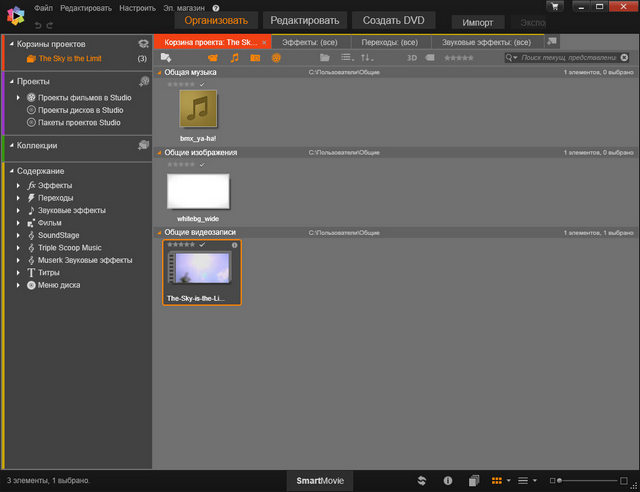The width and height of the screenshot is (640, 492).
Task: Click the SmartMovie button
Action: coord(319,481)
